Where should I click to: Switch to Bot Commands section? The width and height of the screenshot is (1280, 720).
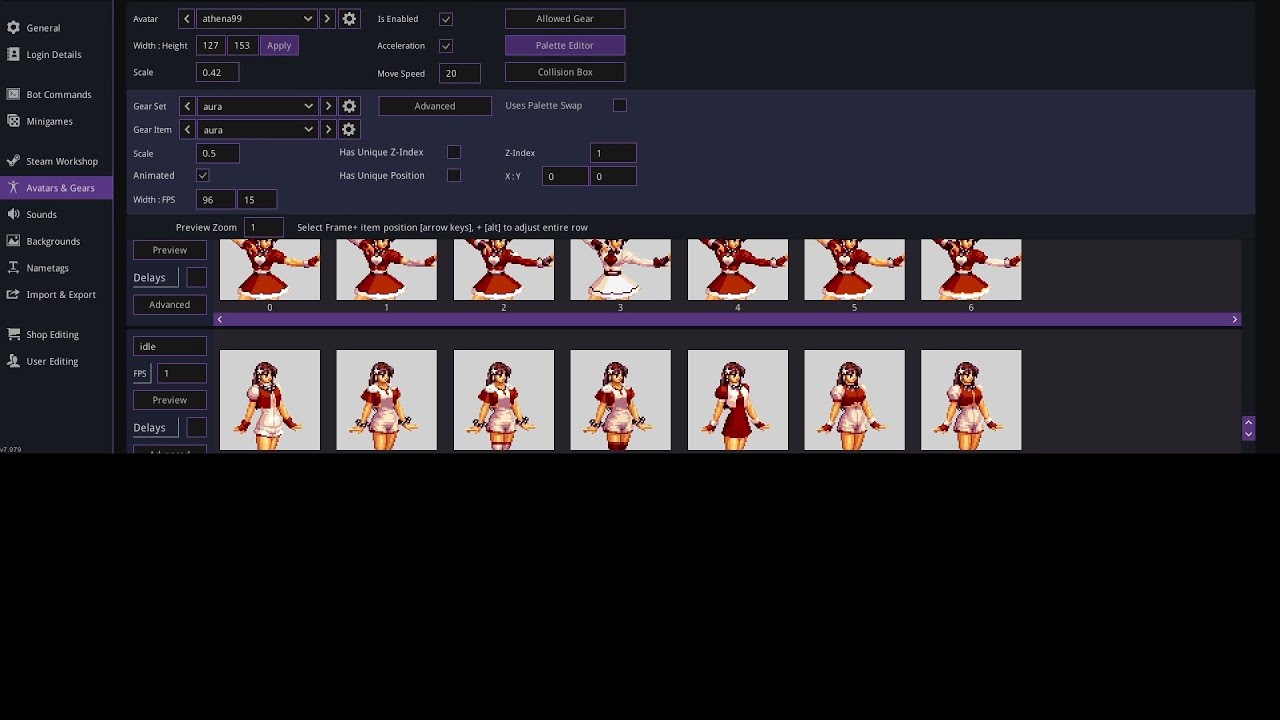point(57,94)
